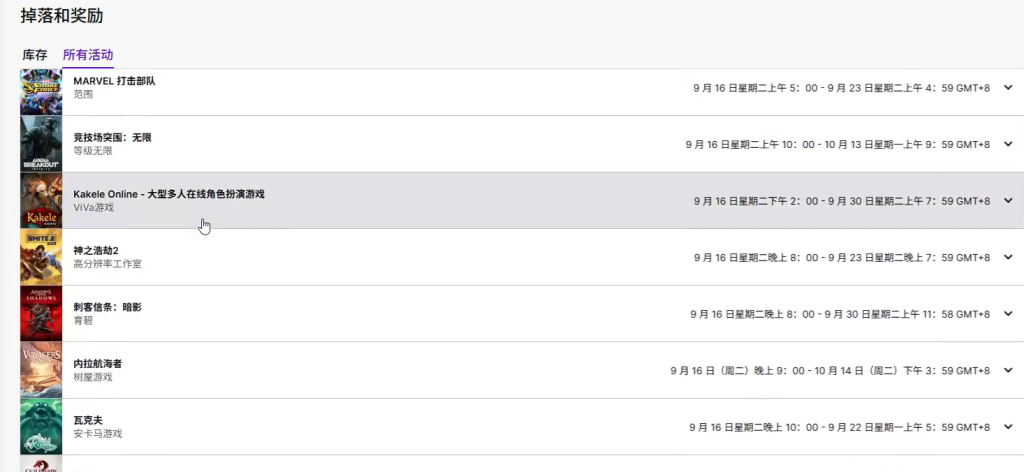Viewport: 1024px width, 472px height.
Task: Switch to the 库存 tab
Action: click(35, 55)
